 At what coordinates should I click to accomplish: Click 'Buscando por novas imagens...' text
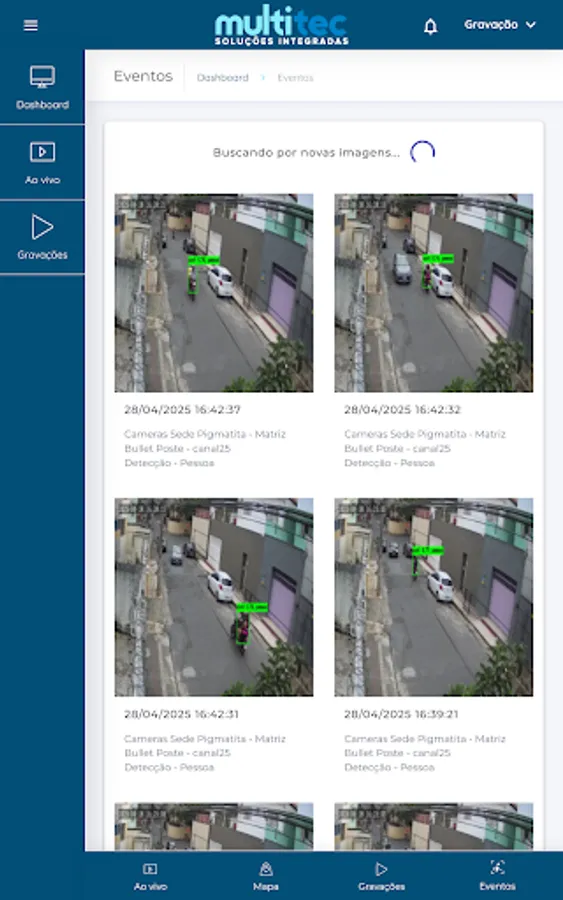pyautogui.click(x=306, y=153)
